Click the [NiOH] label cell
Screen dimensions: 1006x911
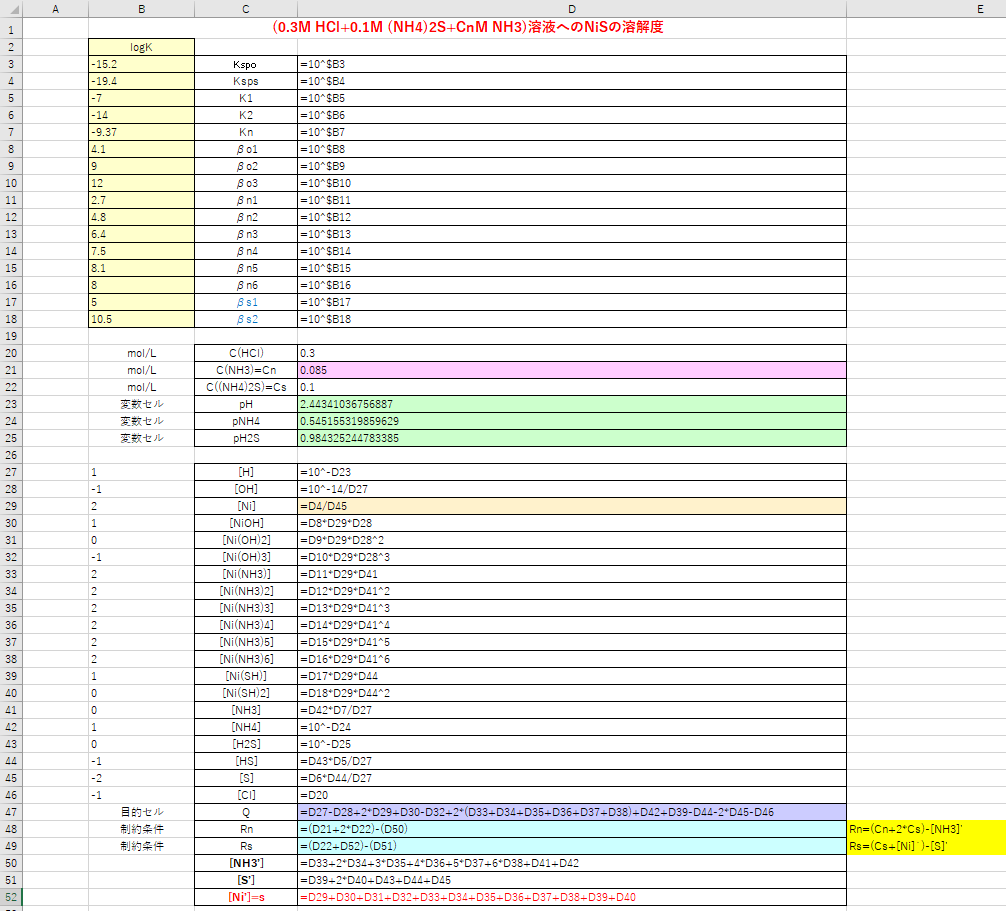coord(246,523)
